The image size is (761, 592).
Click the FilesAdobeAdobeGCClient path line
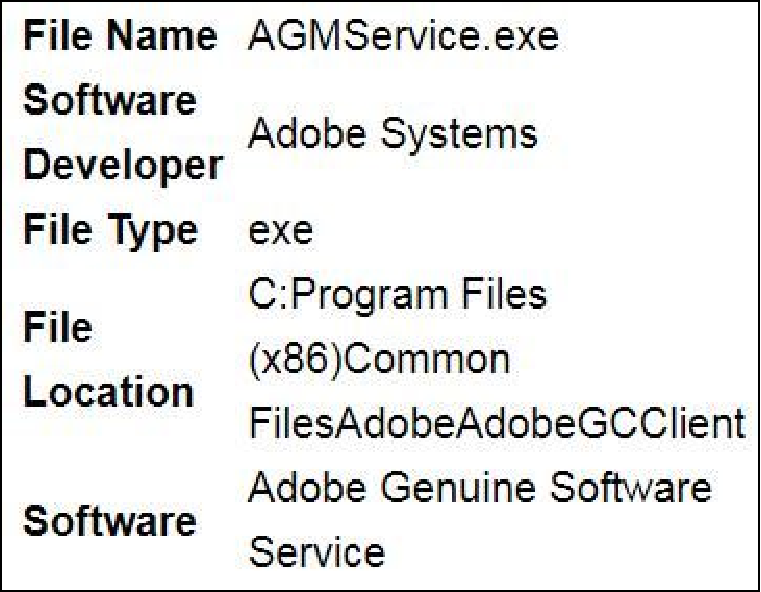tap(497, 423)
